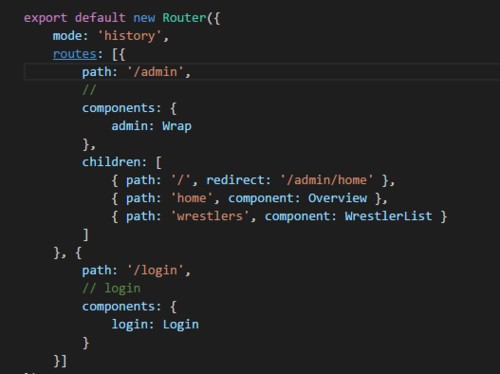The width and height of the screenshot is (500, 374).
Task: Click the '}, {' separator between routes
Action: [68, 253]
